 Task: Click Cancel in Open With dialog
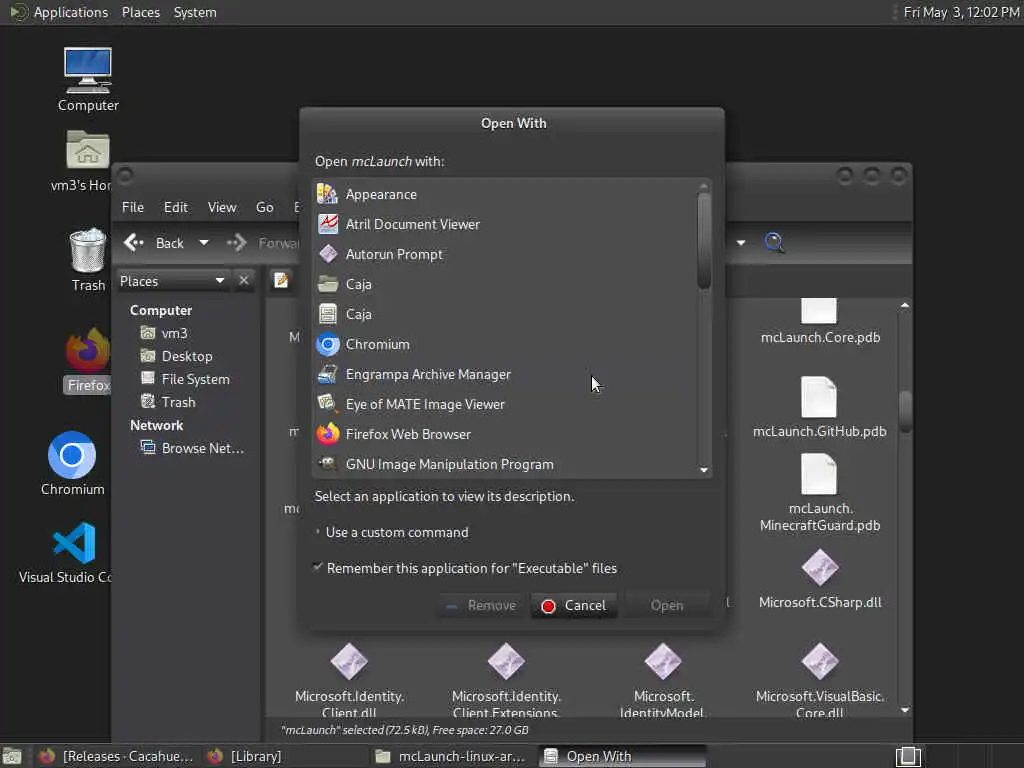click(573, 605)
